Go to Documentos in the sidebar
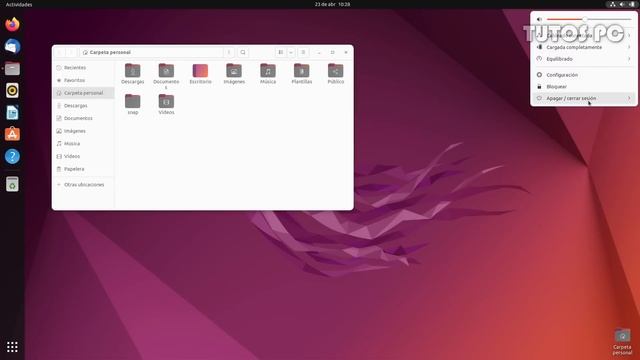The image size is (640, 360). [x=84, y=118]
